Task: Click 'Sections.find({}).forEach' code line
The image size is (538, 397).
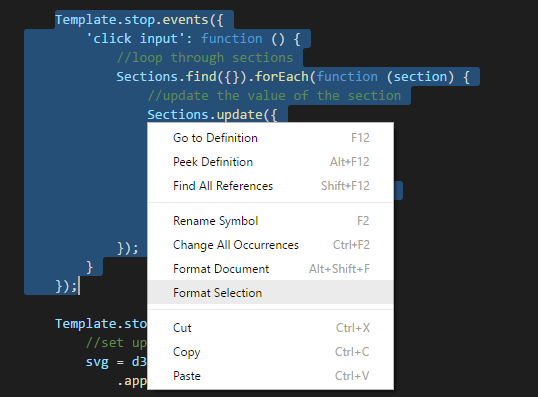Action: (293, 77)
